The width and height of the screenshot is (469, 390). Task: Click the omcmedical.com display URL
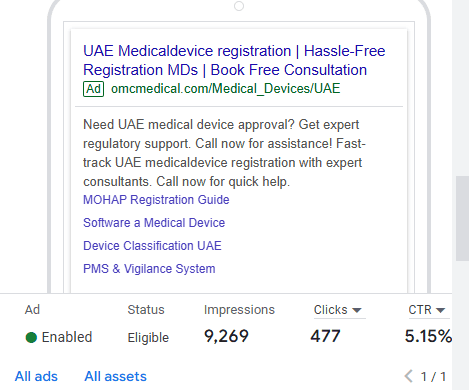(225, 89)
